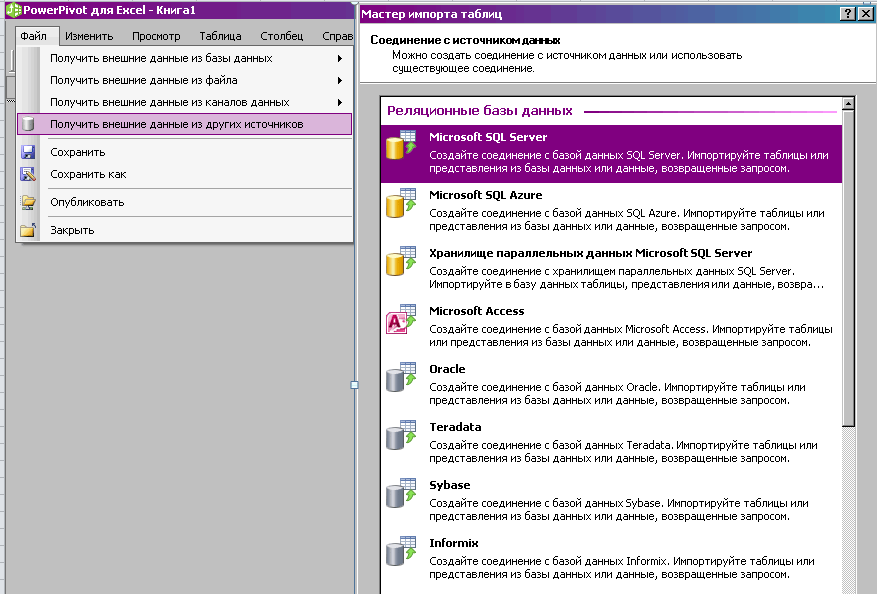Click the floppy disk icon beside Сохранить
Viewport: 877px width, 594px height.
tap(28, 152)
